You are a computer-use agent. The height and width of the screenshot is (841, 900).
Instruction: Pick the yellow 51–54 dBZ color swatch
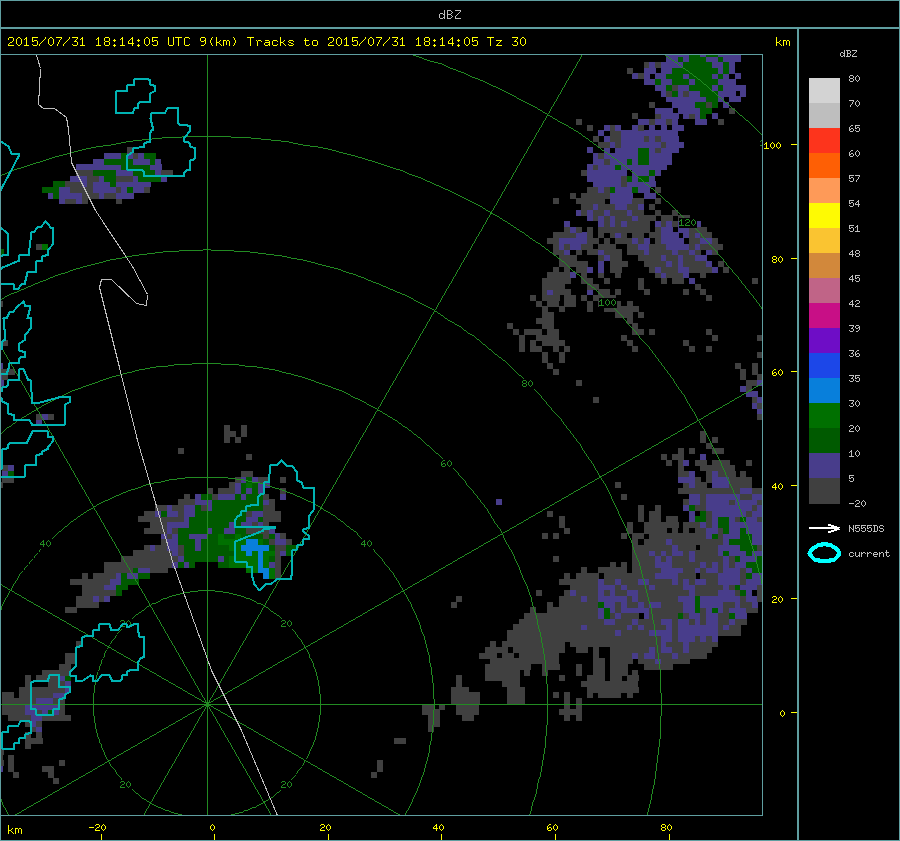824,216
